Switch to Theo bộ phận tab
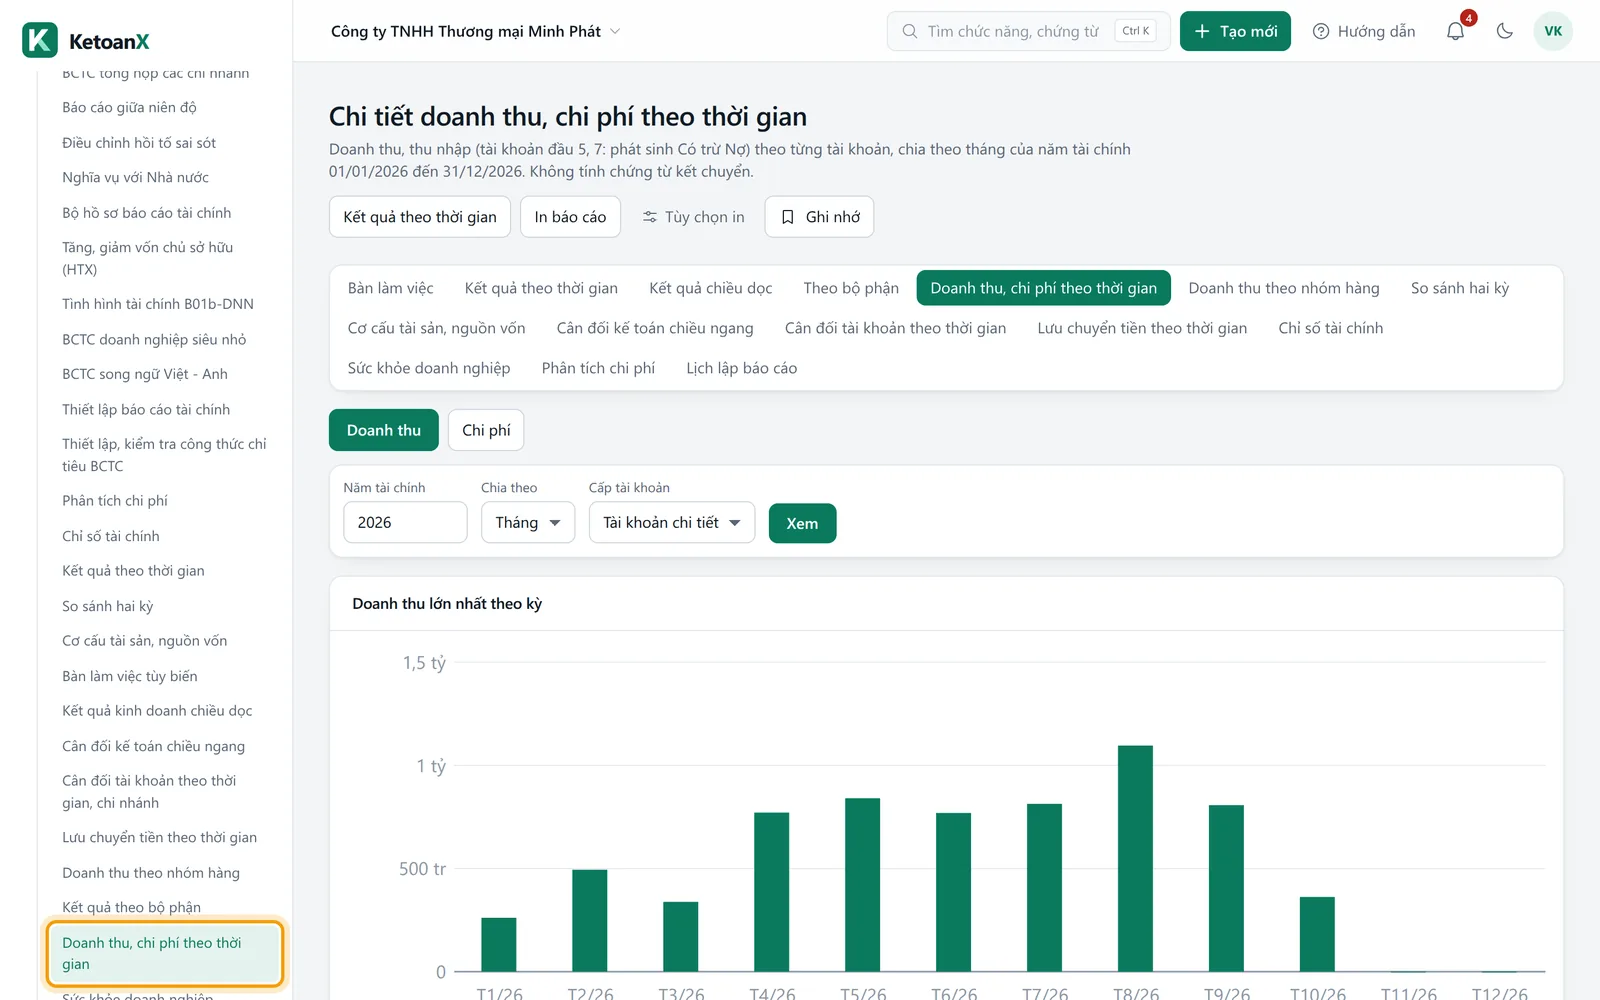1600x1000 pixels. pos(851,288)
